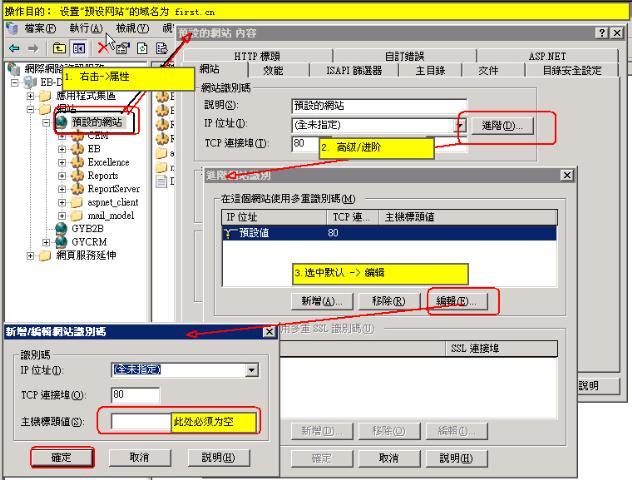Click TCP 連接埠(O) field in 識別碼 dialog

click(x=135, y=395)
